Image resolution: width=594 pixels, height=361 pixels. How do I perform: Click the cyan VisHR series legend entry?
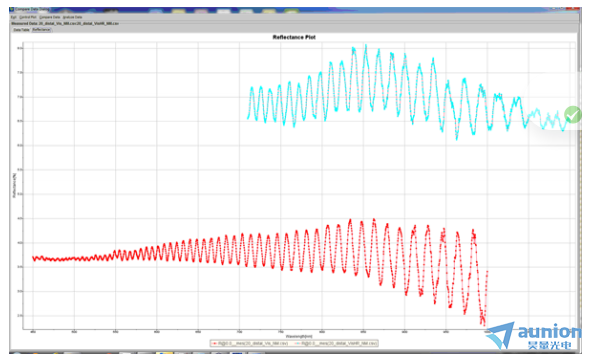[336, 343]
